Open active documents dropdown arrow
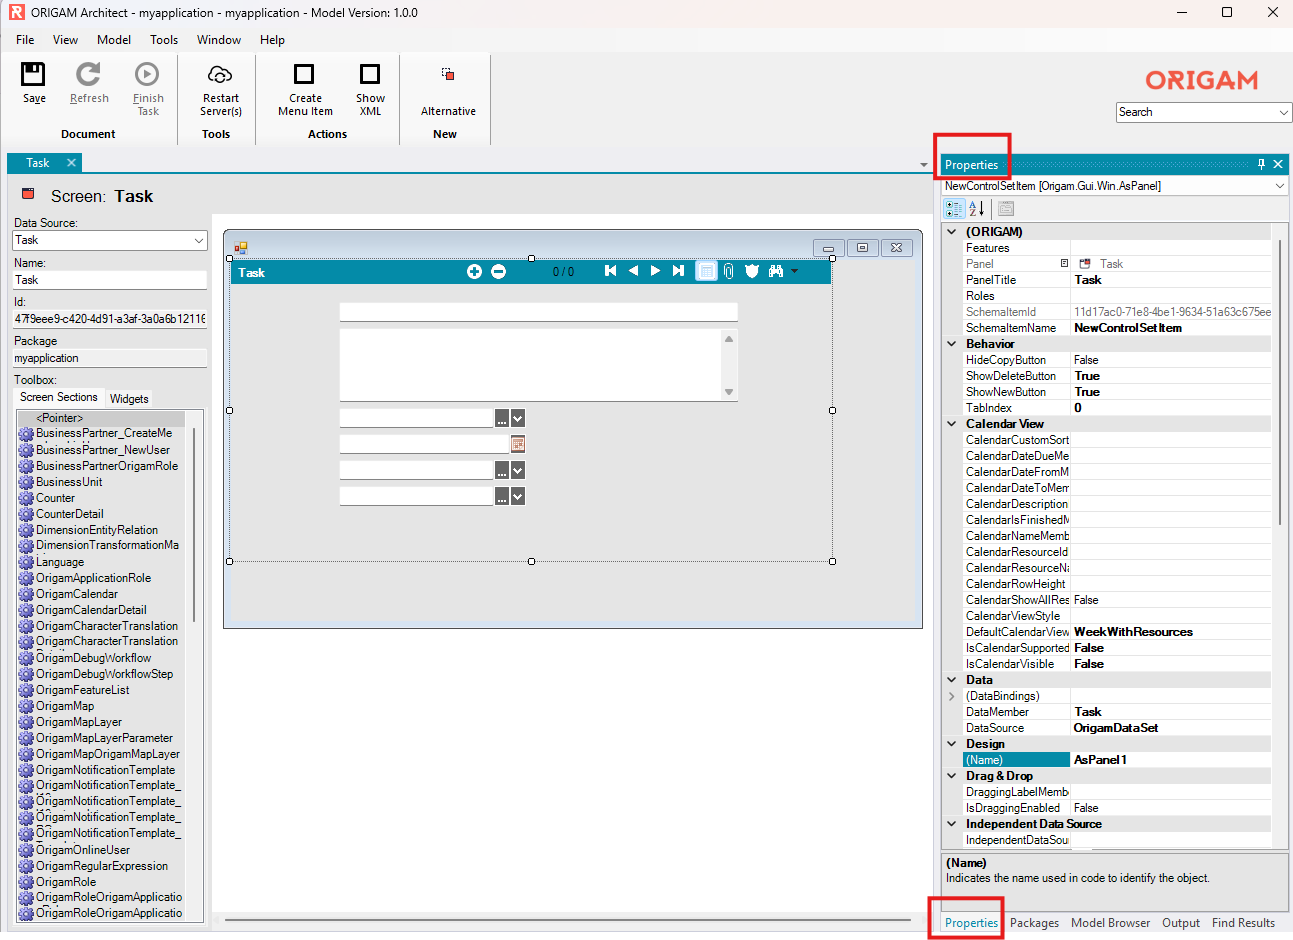Screen dimensions: 1293x940 (924, 164)
